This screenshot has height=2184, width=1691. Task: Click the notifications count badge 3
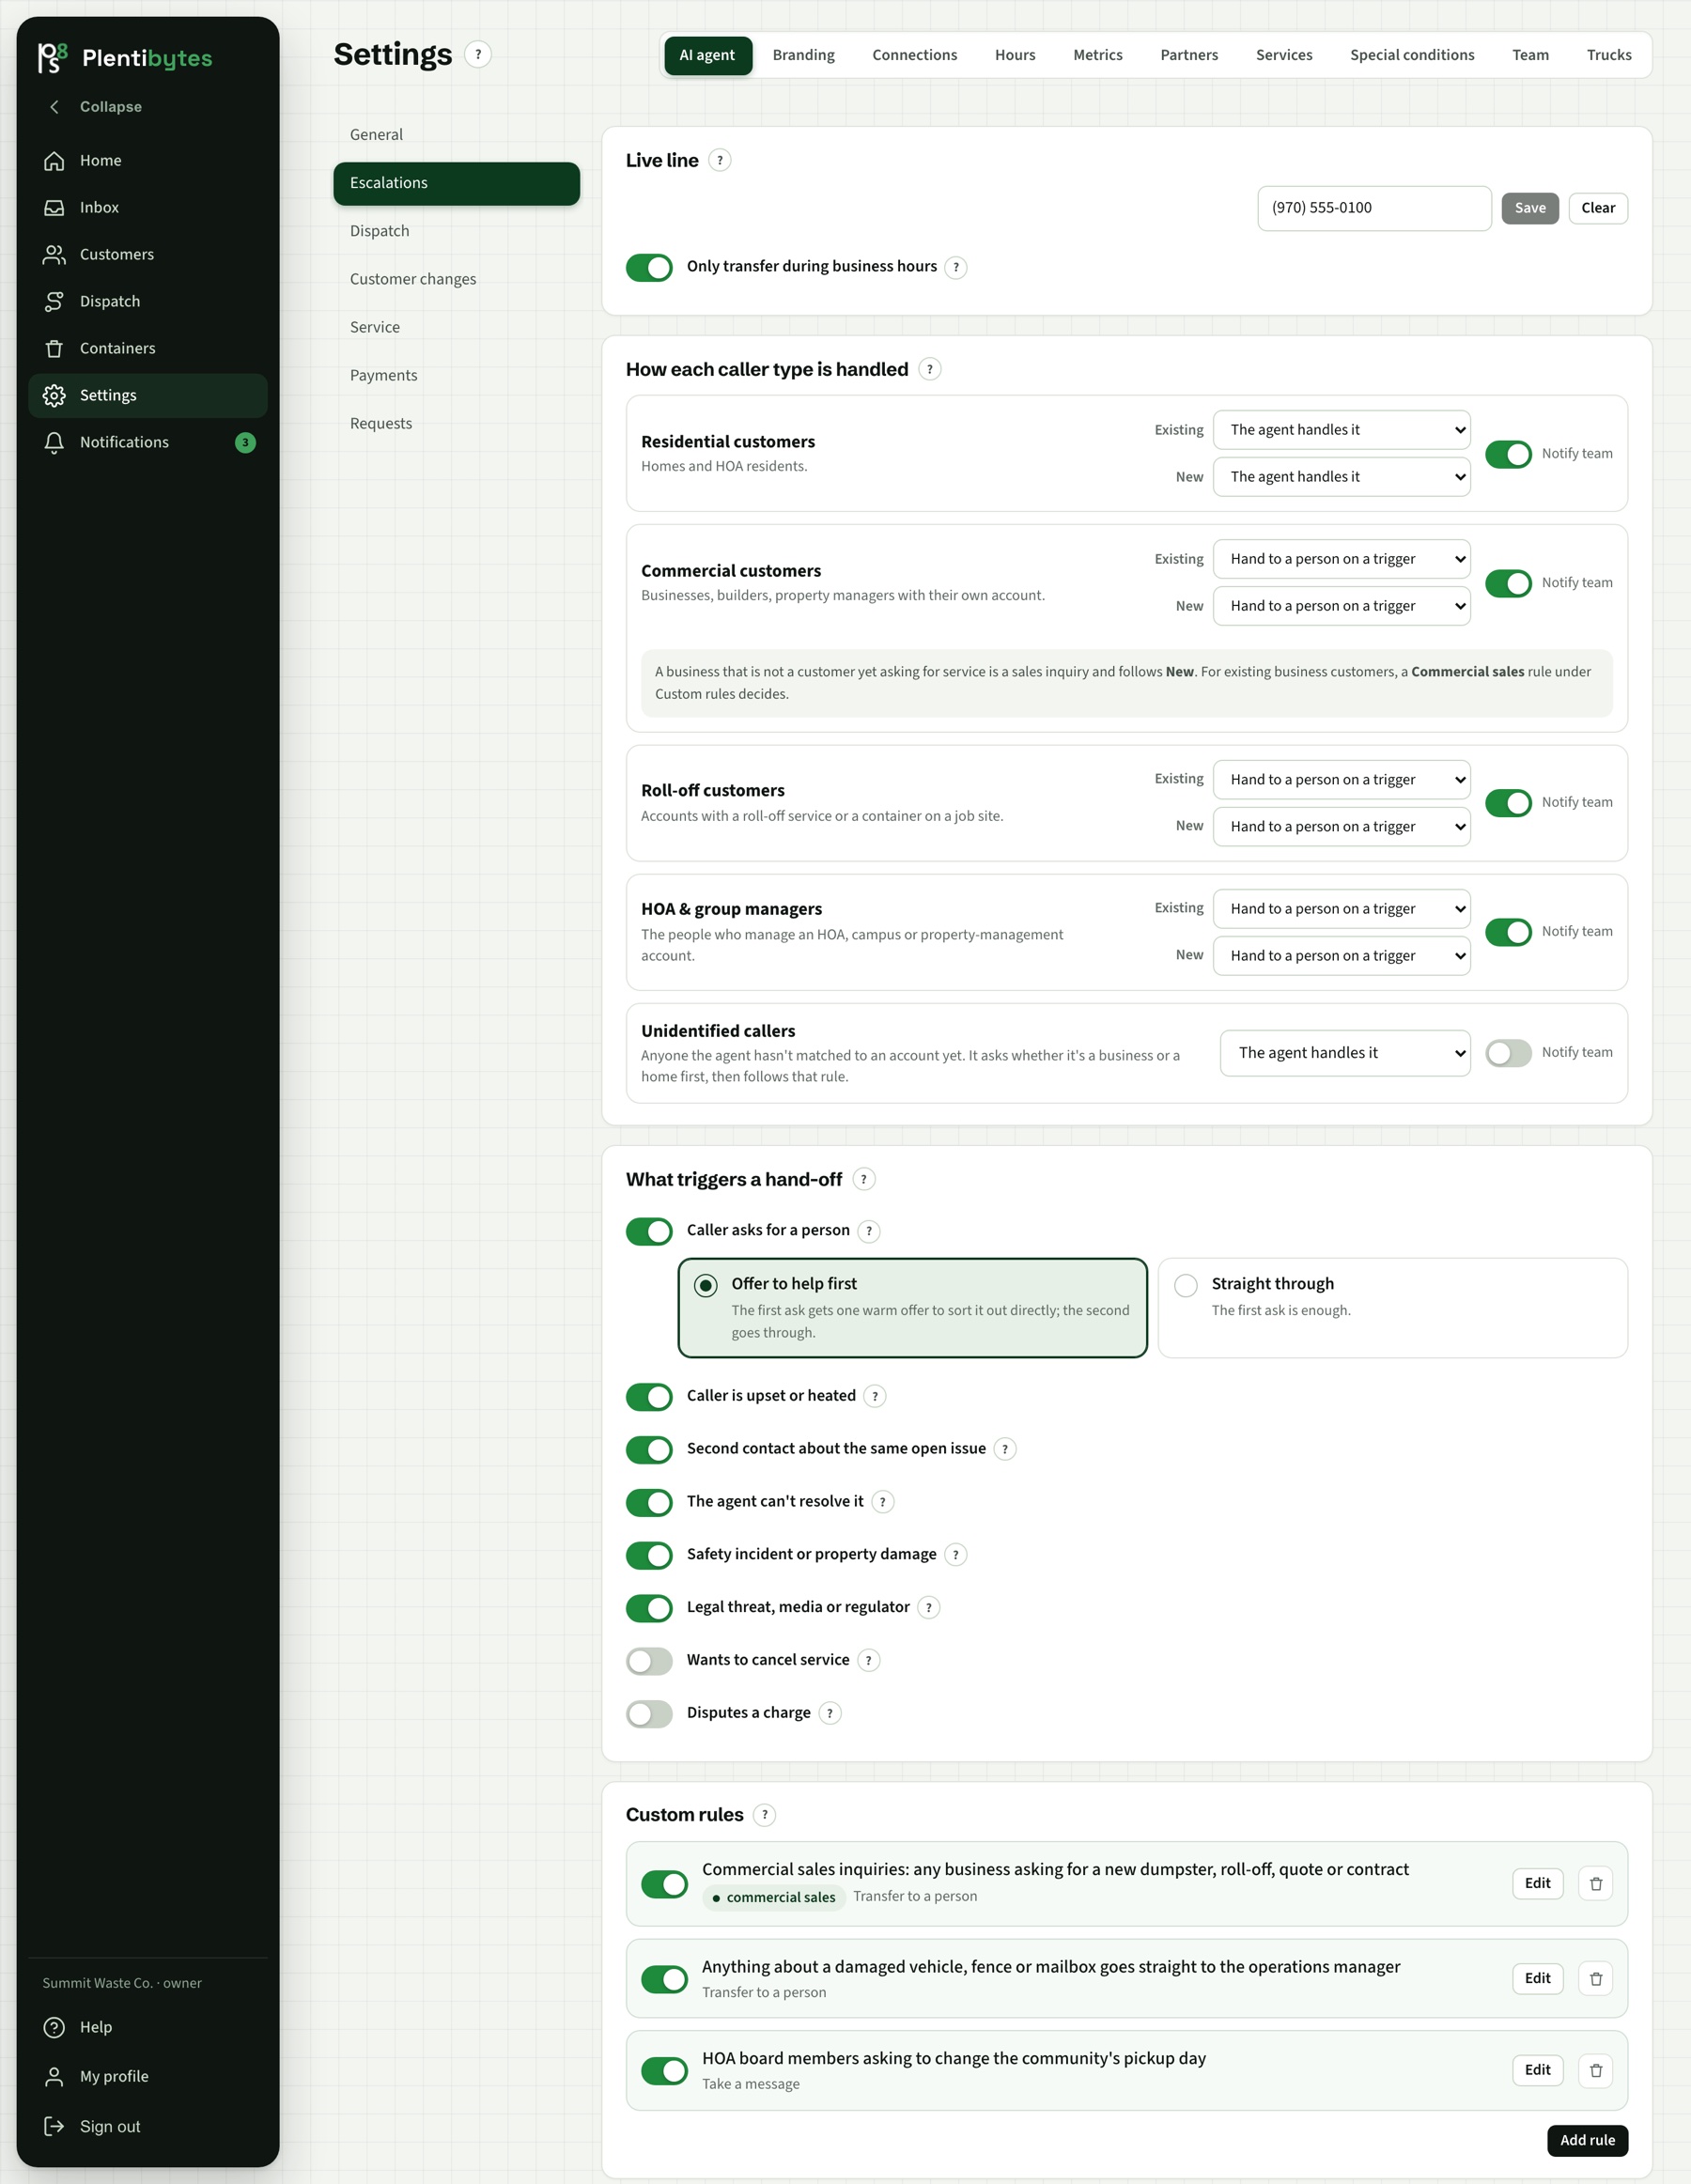[x=245, y=443]
